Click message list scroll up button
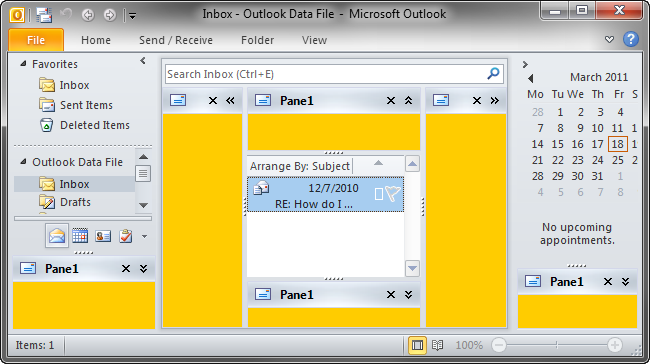Screen dimensions: 650x364 pos(412,164)
